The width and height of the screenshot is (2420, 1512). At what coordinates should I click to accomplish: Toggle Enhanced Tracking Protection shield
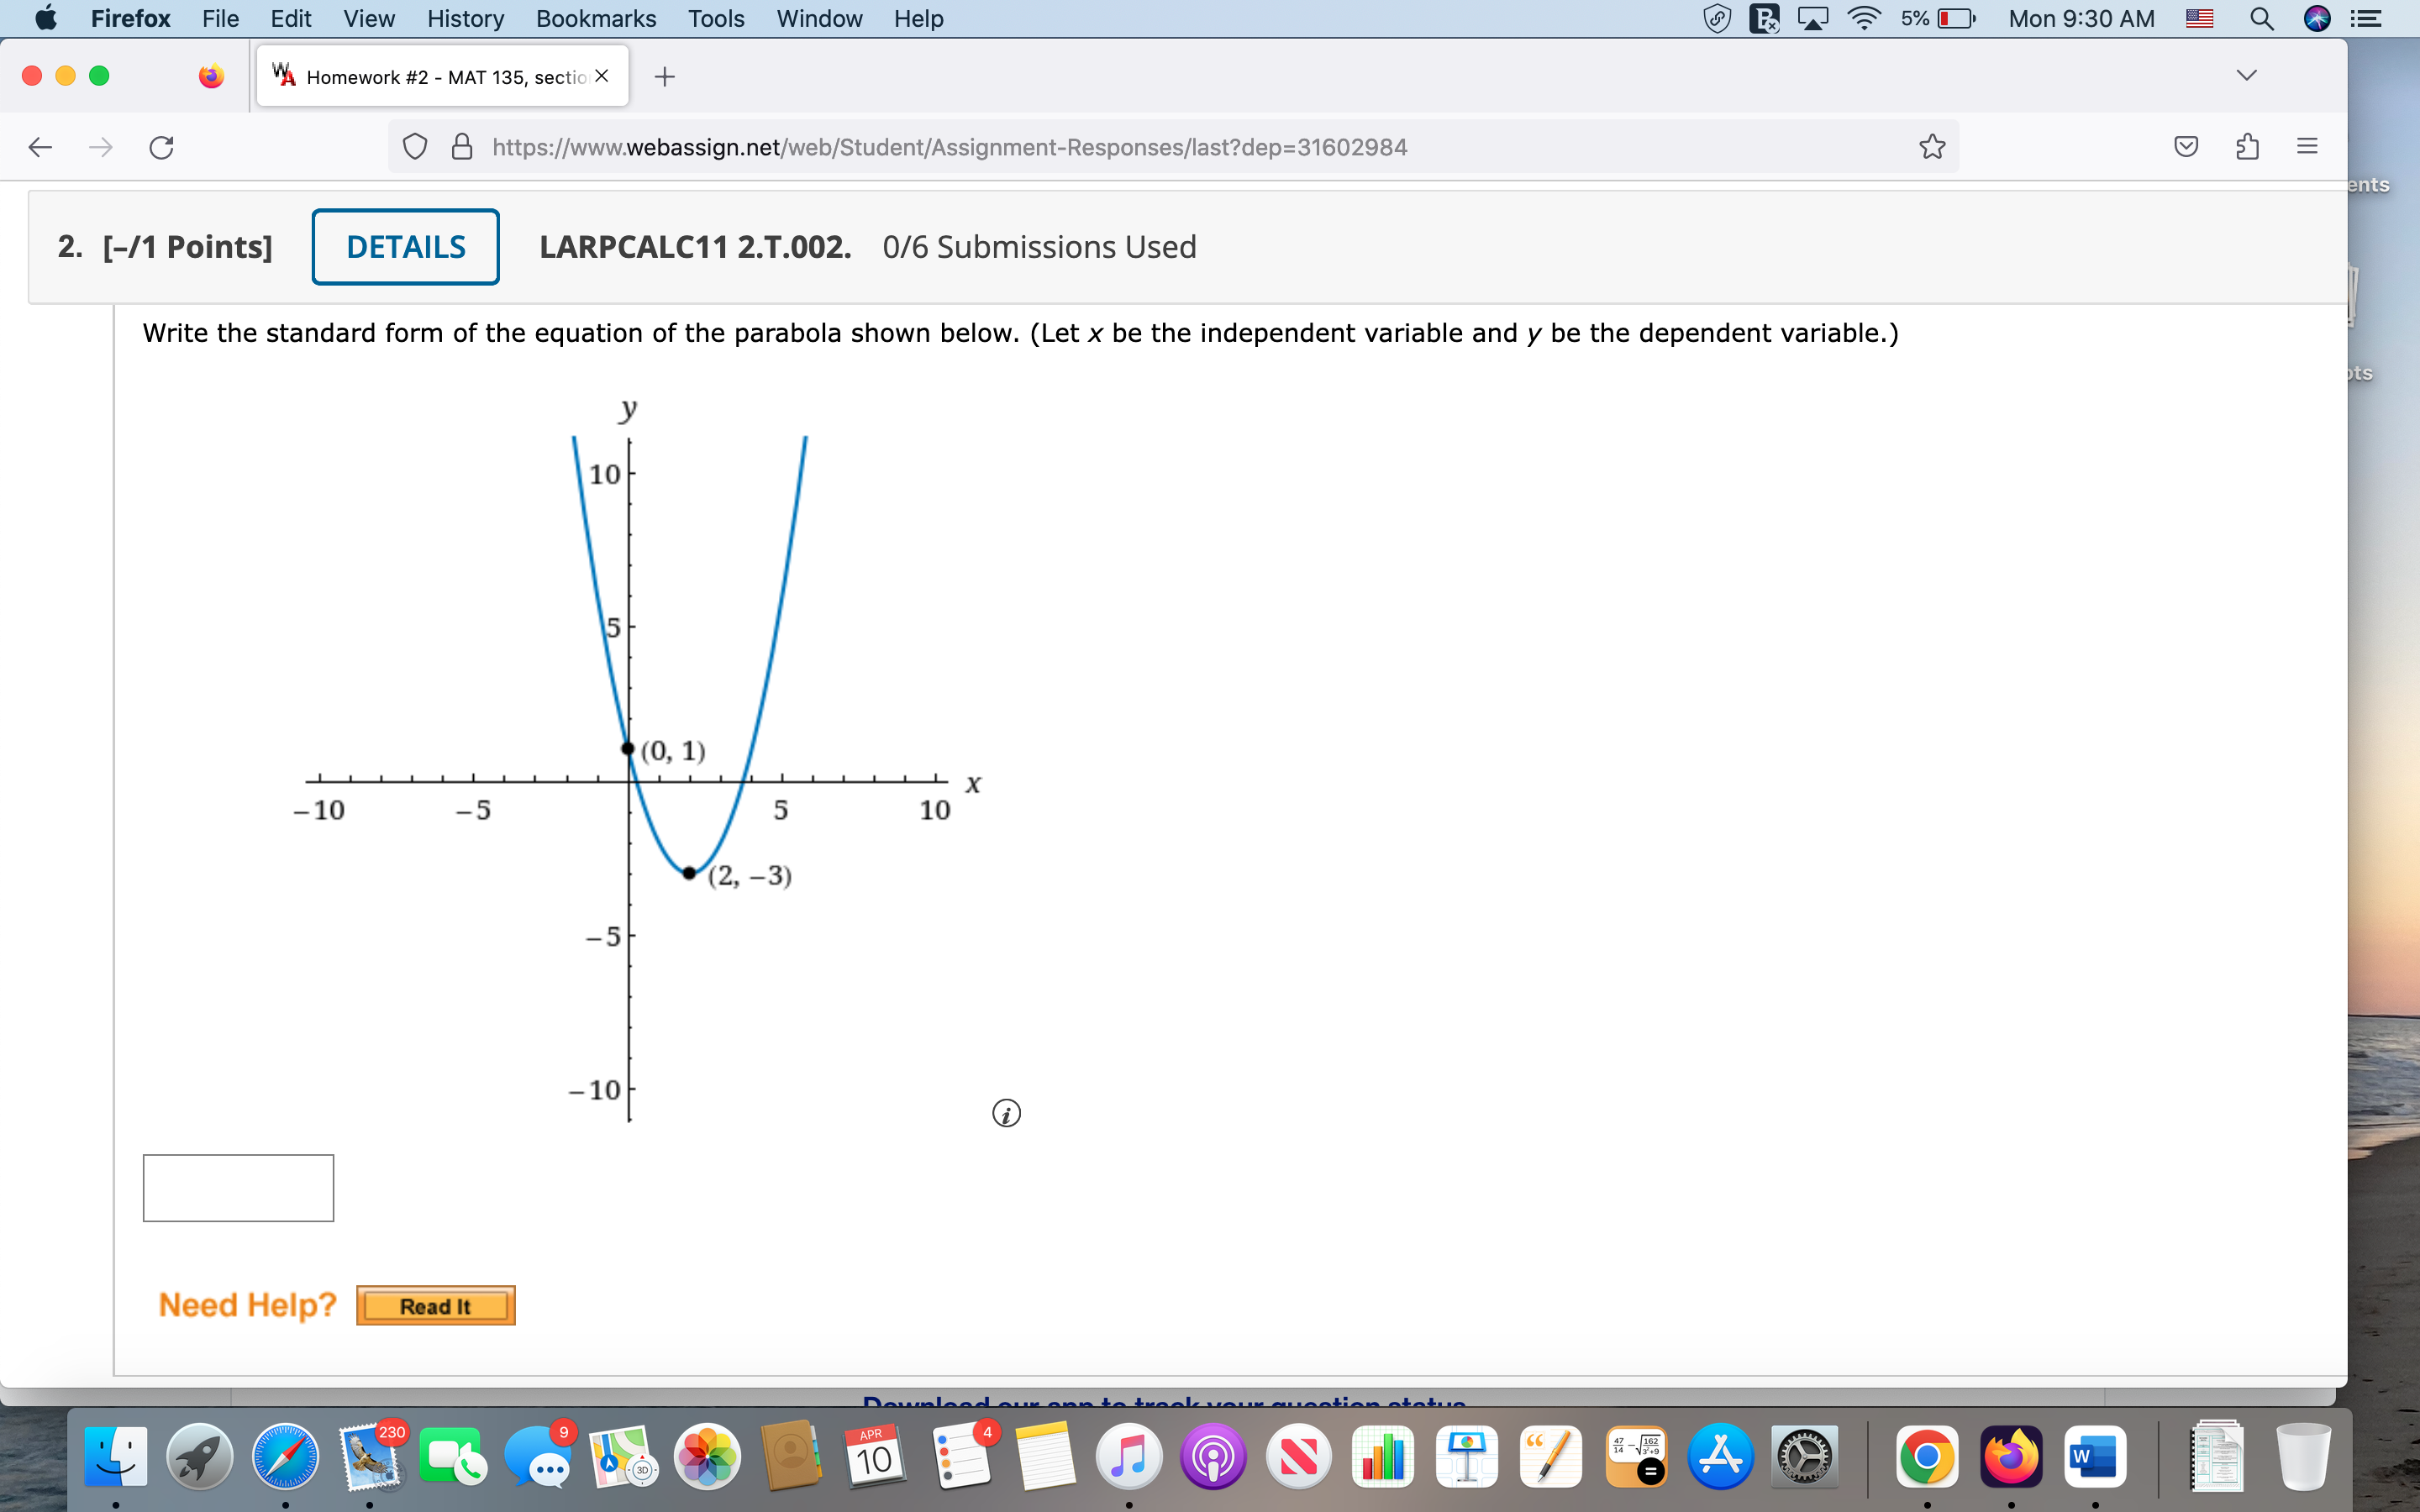click(415, 147)
